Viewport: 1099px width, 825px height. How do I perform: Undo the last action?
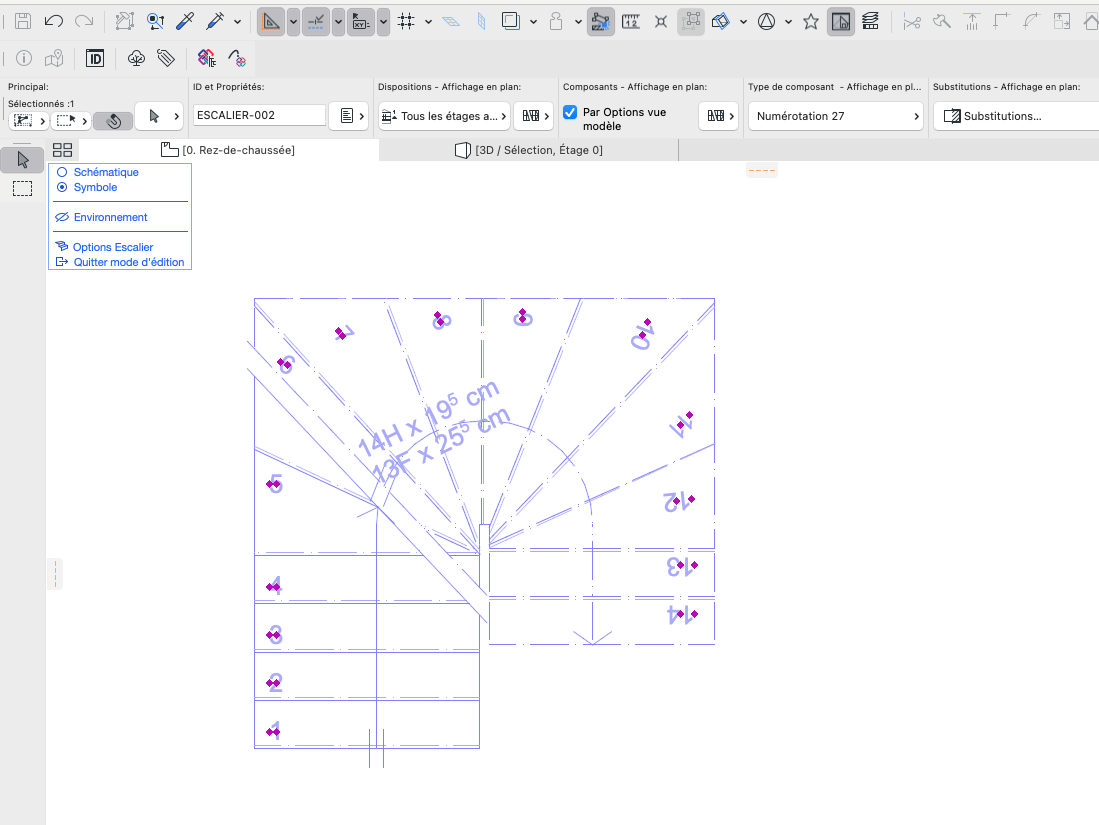(53, 21)
